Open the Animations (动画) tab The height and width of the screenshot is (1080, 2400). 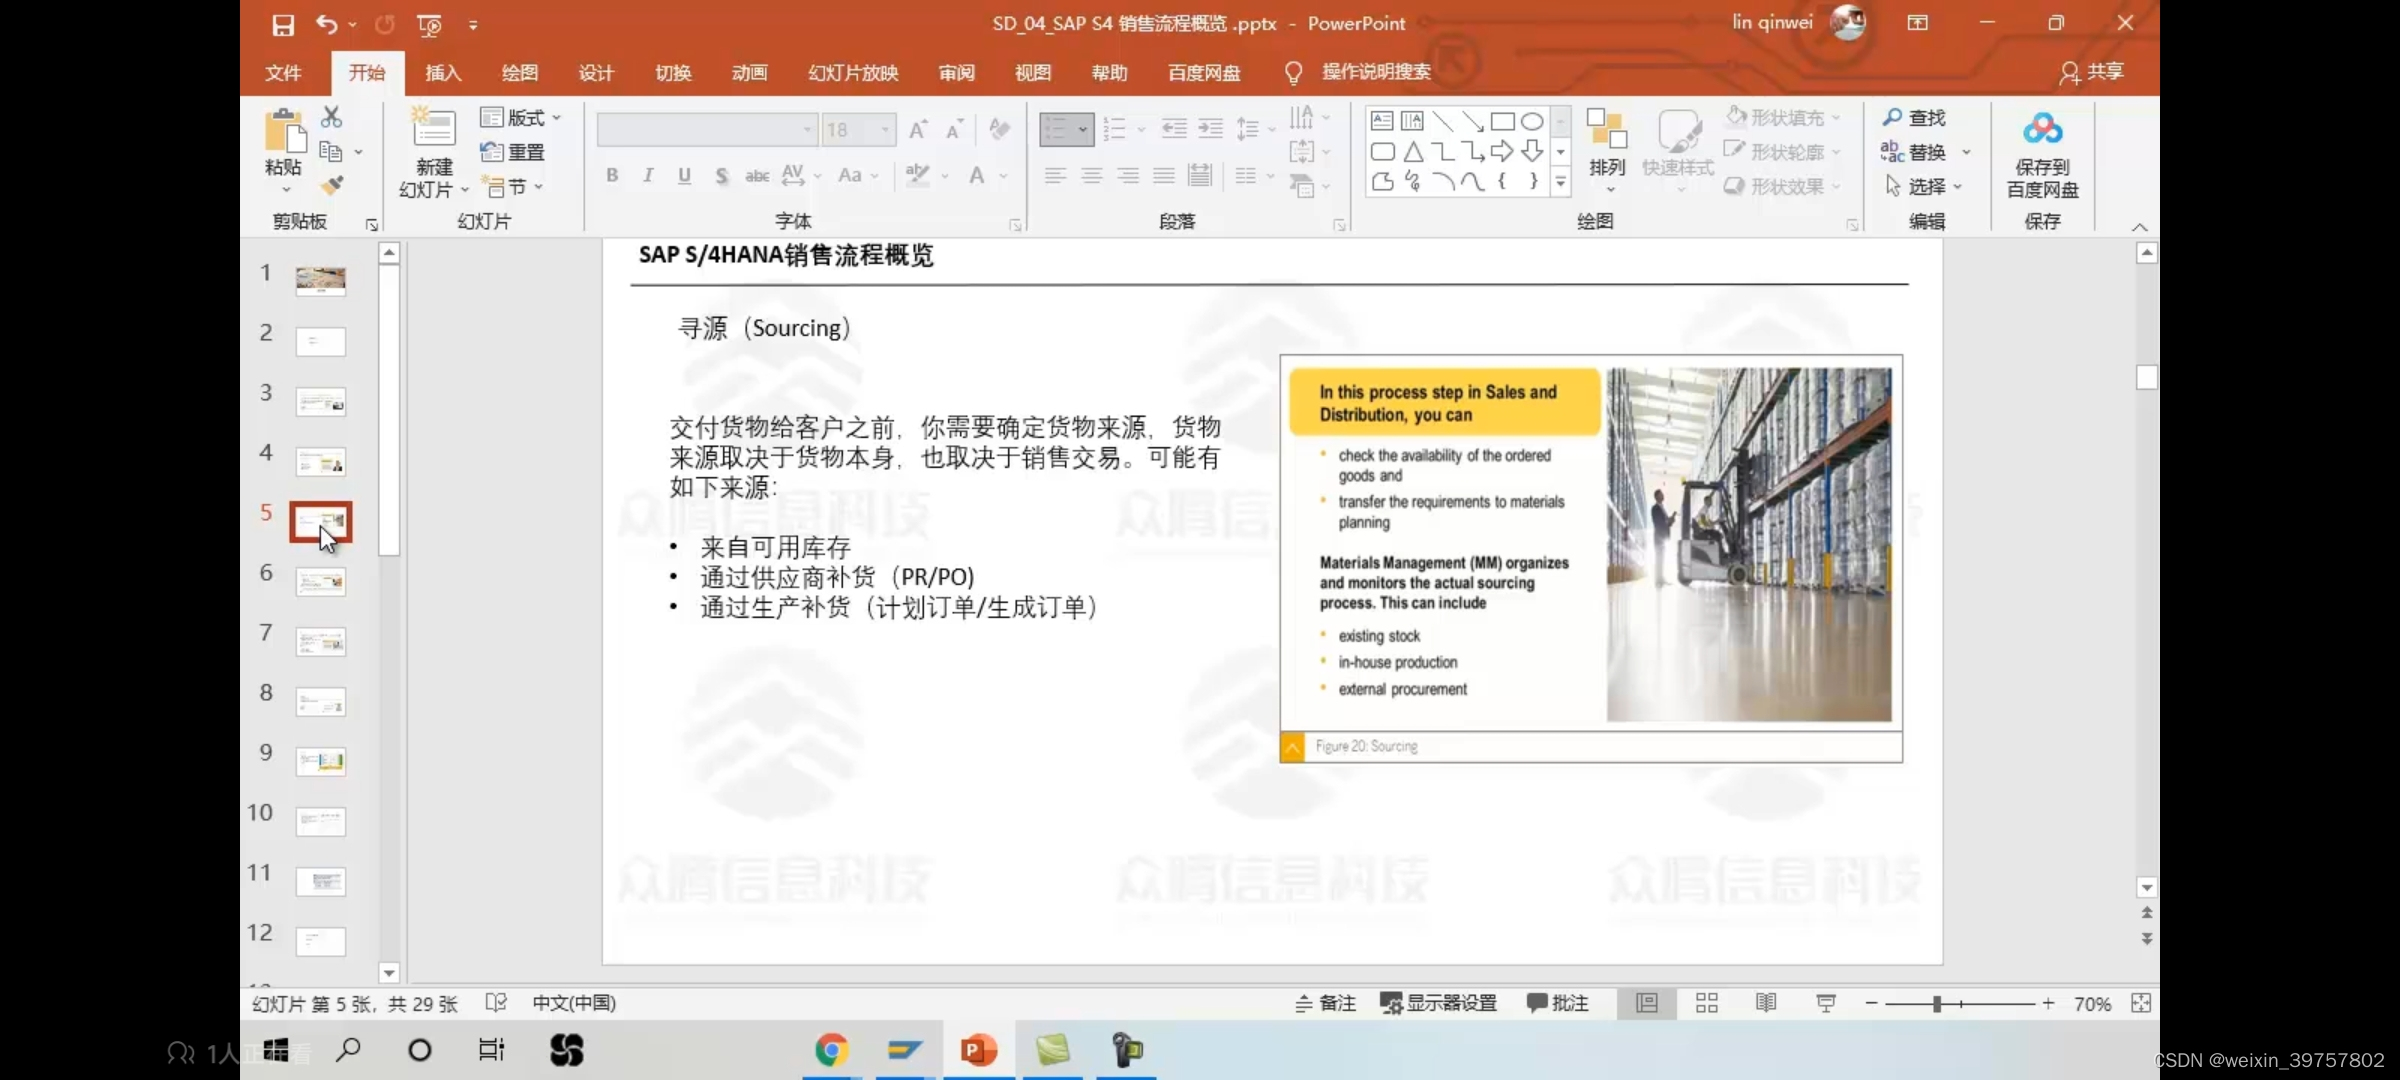[750, 73]
